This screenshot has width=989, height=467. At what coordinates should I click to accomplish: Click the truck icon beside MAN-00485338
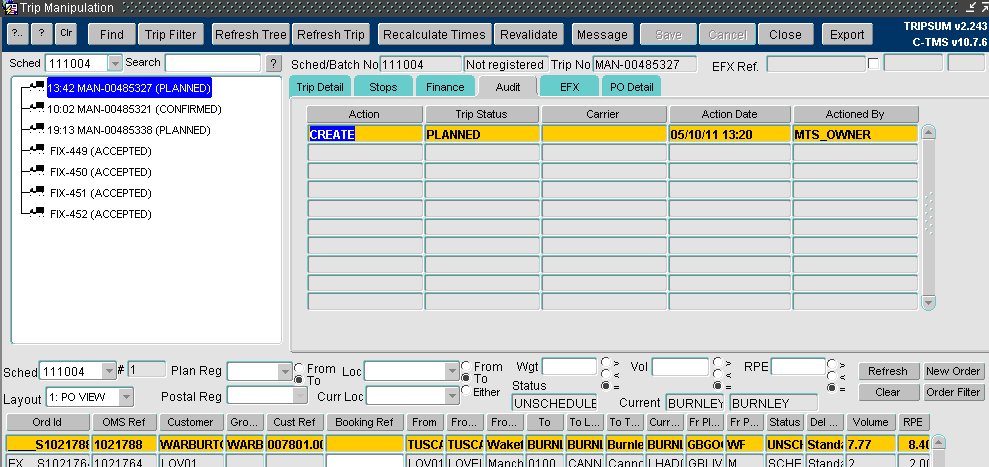pyautogui.click(x=36, y=128)
